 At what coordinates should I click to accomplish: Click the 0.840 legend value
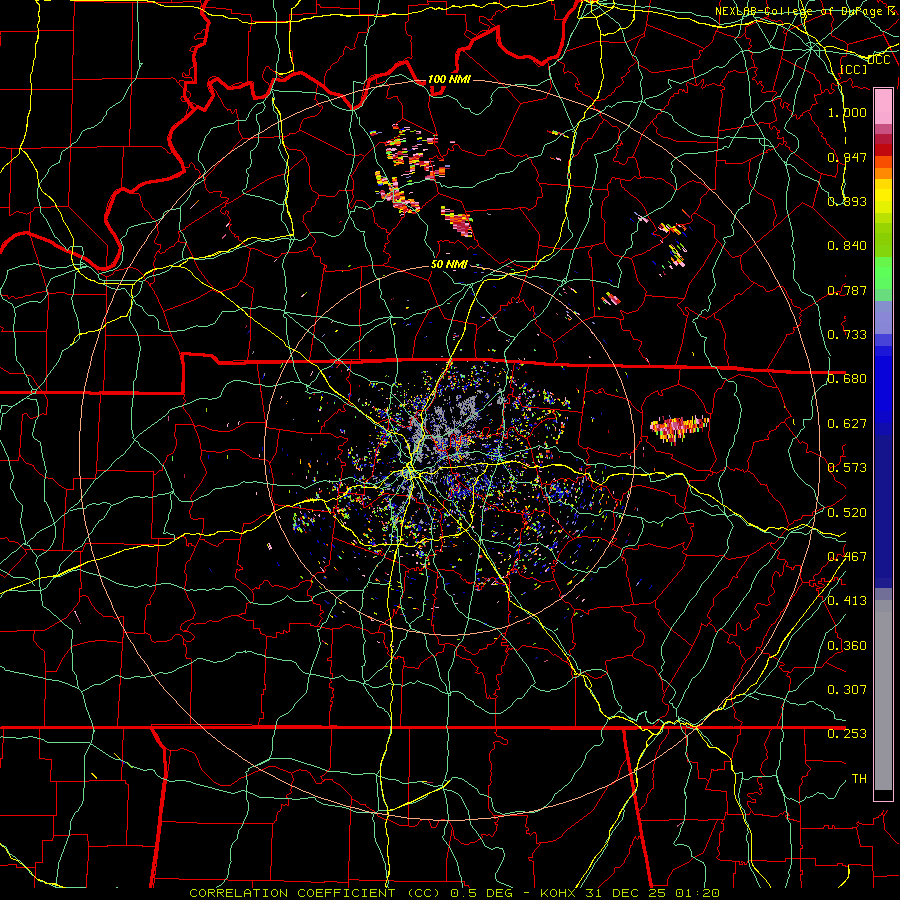point(847,246)
